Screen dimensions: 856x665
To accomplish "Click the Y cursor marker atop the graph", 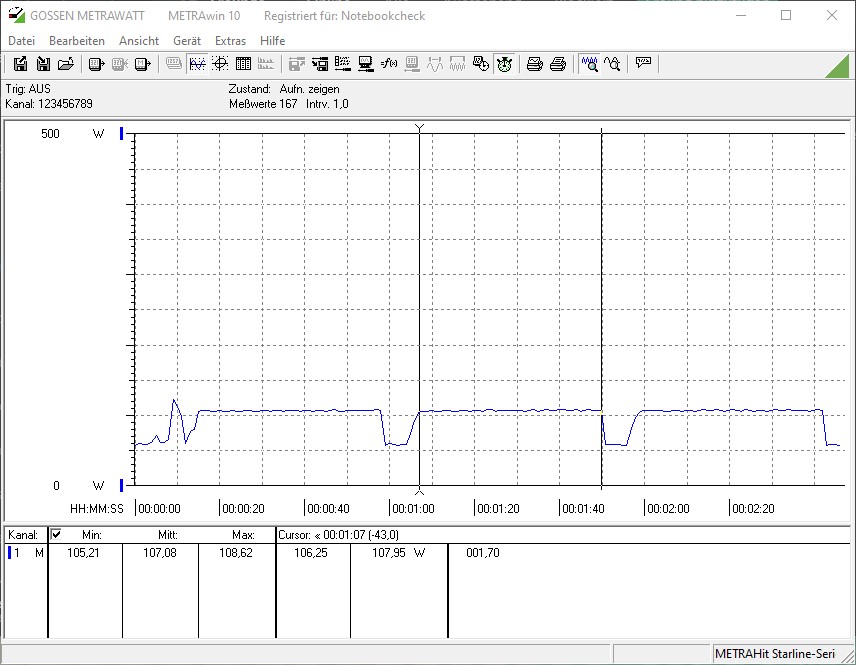I will (x=419, y=128).
